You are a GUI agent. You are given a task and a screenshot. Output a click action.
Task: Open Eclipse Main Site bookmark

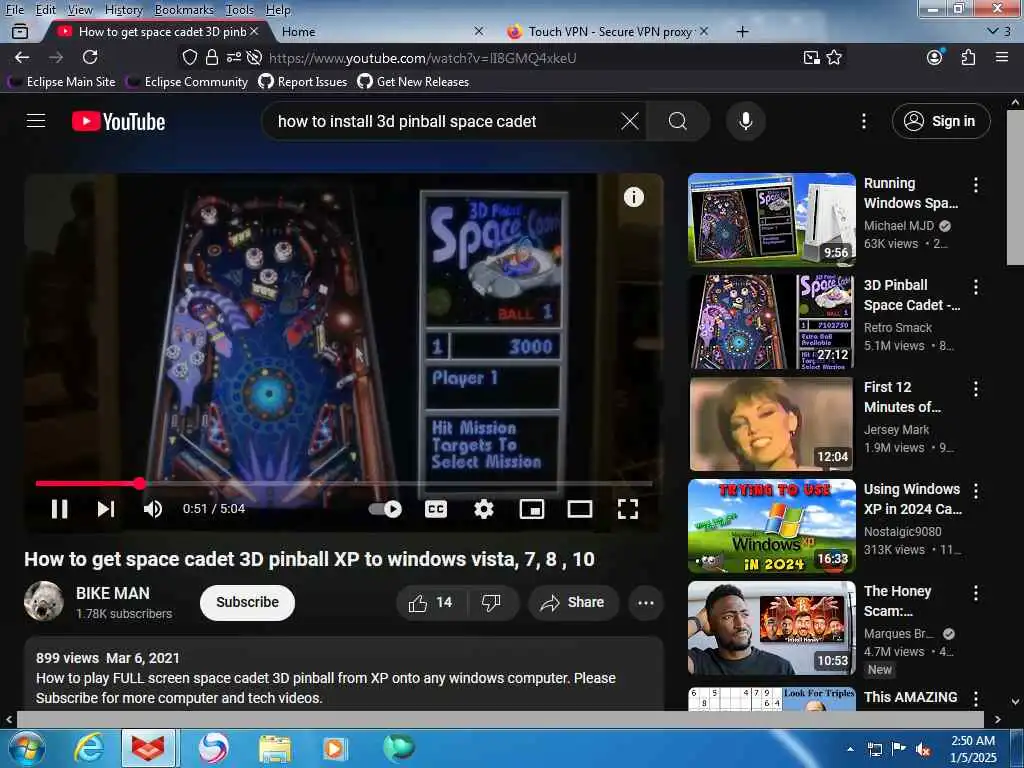click(x=62, y=82)
